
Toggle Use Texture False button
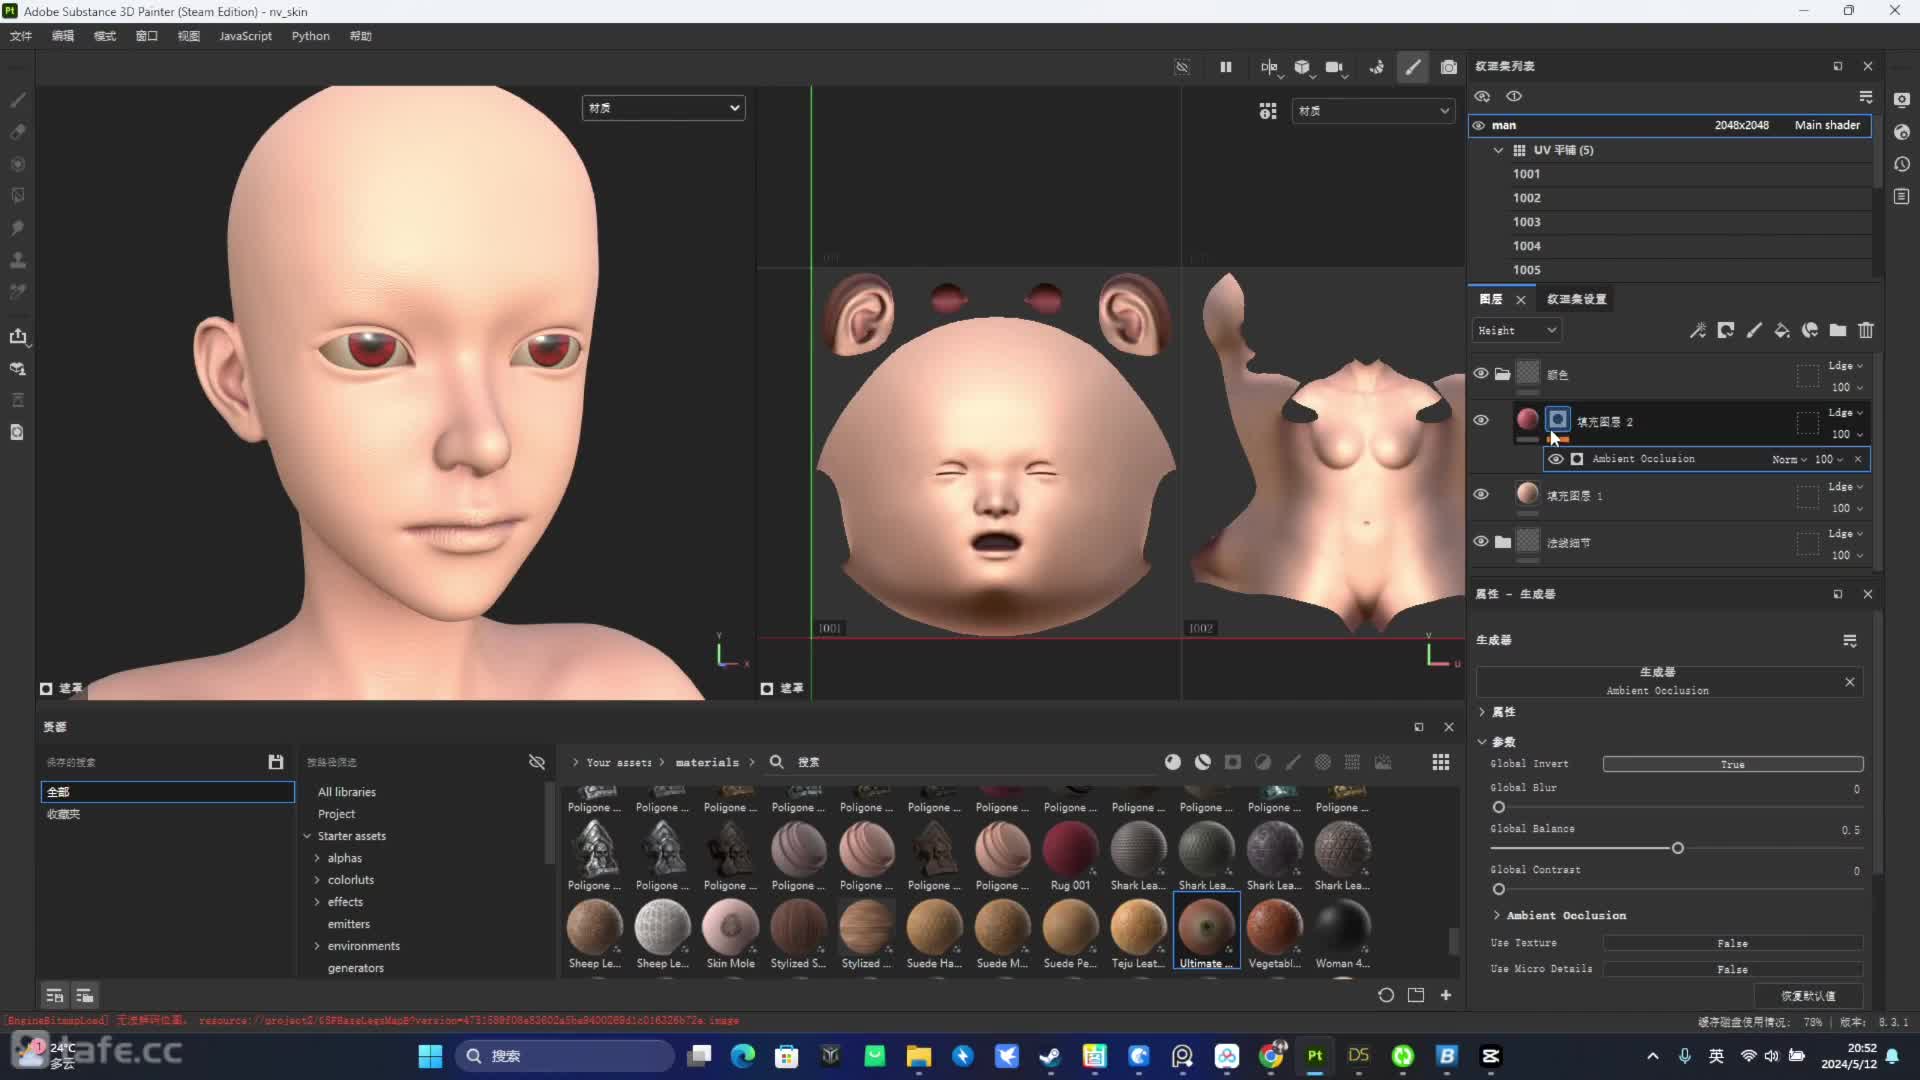pos(1733,943)
